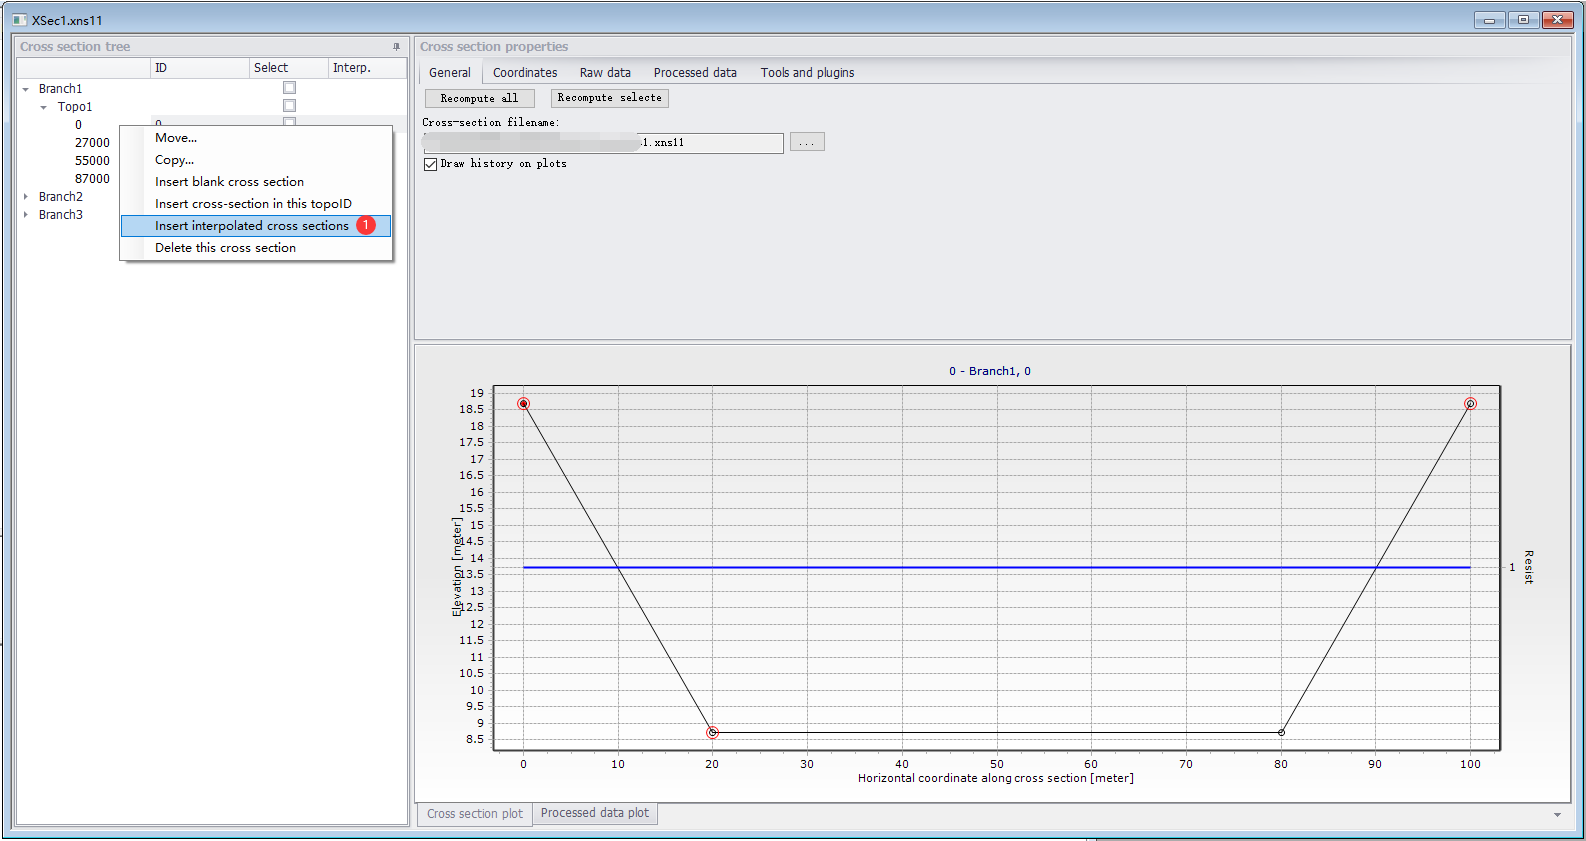Tick the Topo1 select checkbox

(289, 106)
